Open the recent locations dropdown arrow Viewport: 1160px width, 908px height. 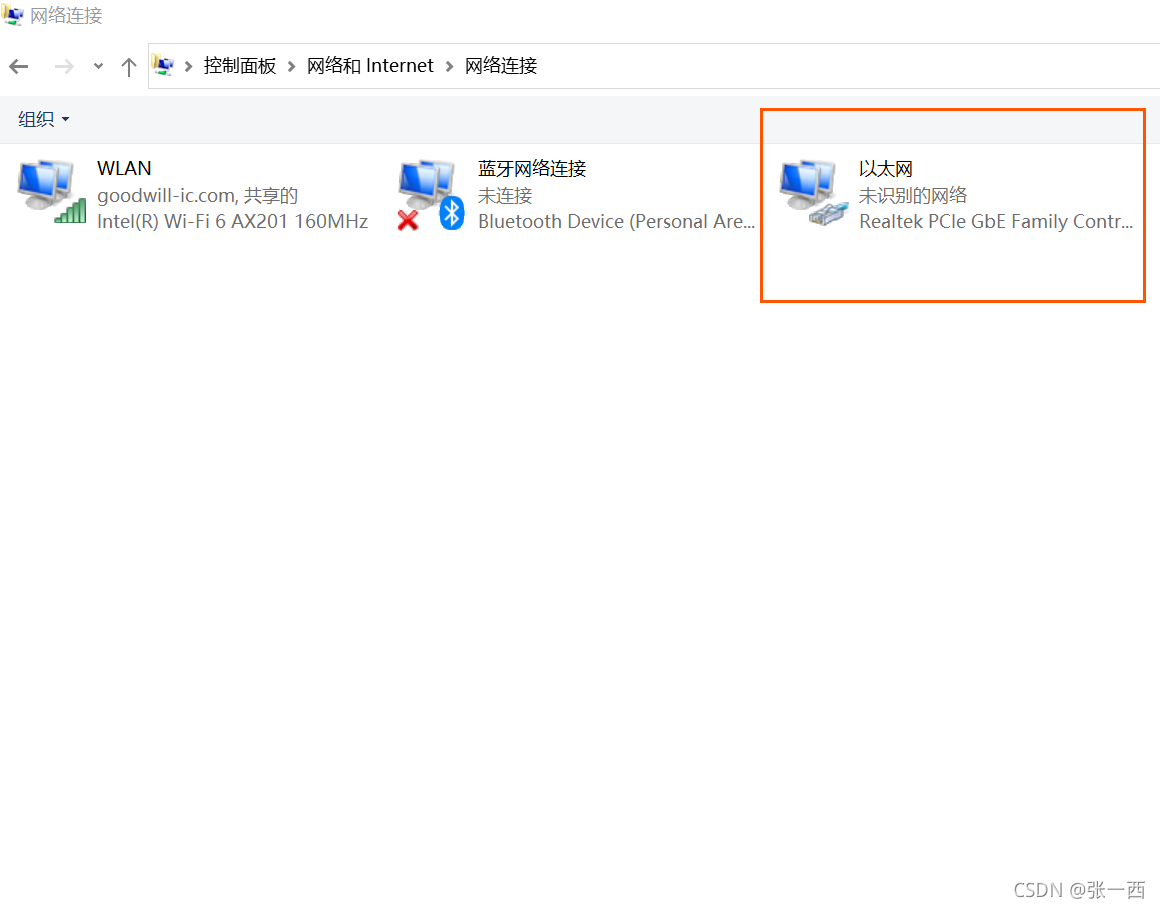tap(98, 67)
